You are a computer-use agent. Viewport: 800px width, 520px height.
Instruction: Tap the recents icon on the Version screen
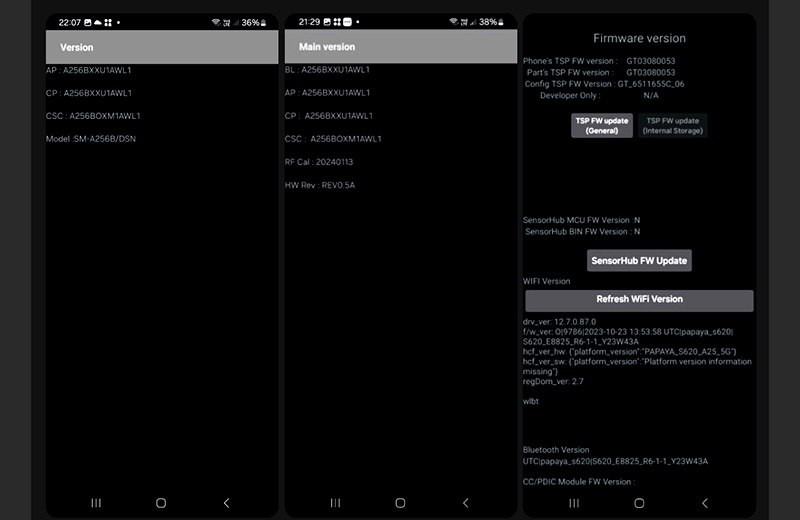coord(96,503)
